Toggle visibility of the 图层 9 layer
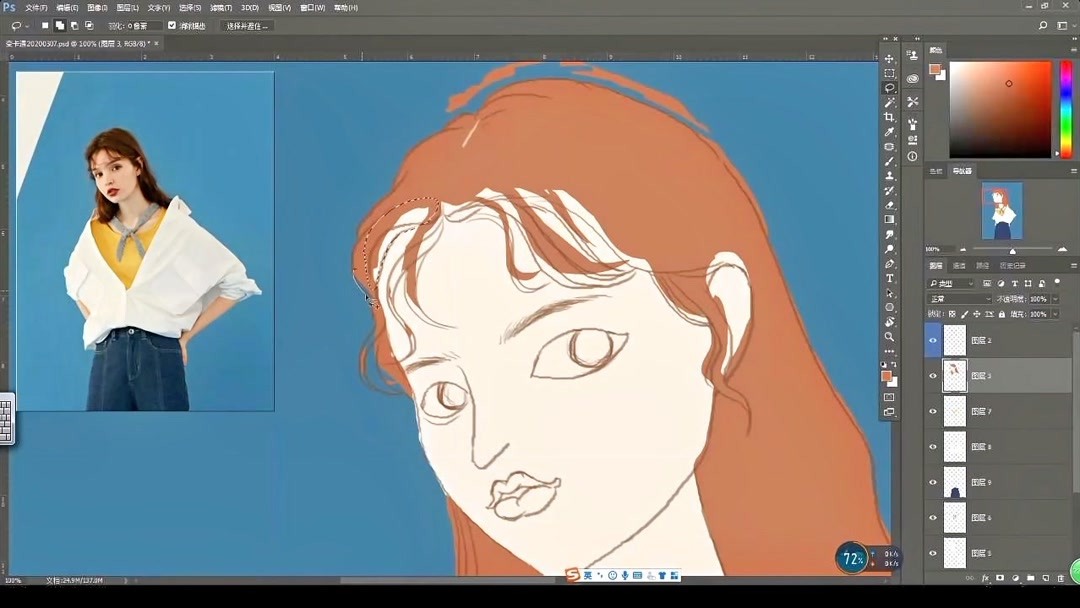This screenshot has width=1080, height=608. pyautogui.click(x=933, y=483)
